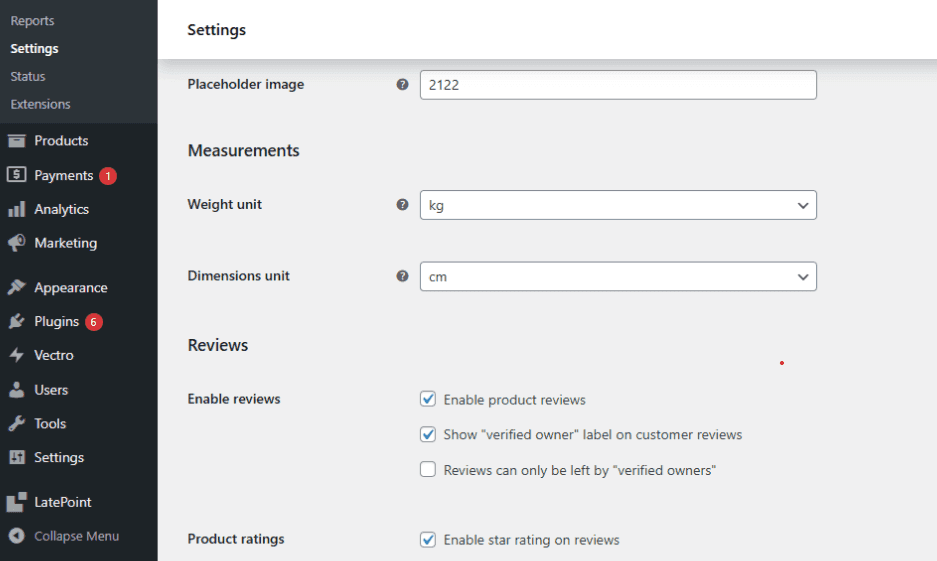937x561 pixels.
Task: Click the Appearance paintbrush icon
Action: tap(17, 287)
